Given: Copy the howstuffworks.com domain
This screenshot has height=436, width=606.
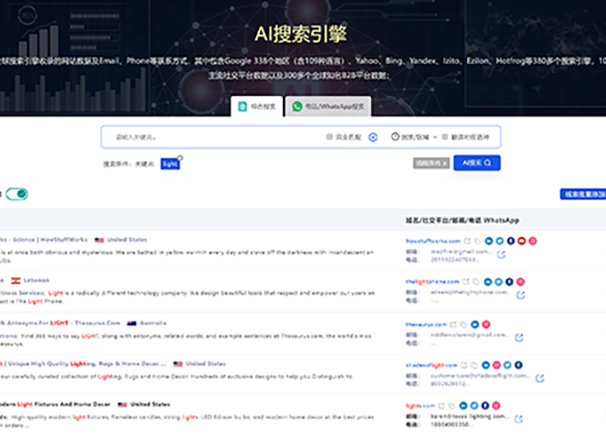Looking at the screenshot, I should click(478, 241).
